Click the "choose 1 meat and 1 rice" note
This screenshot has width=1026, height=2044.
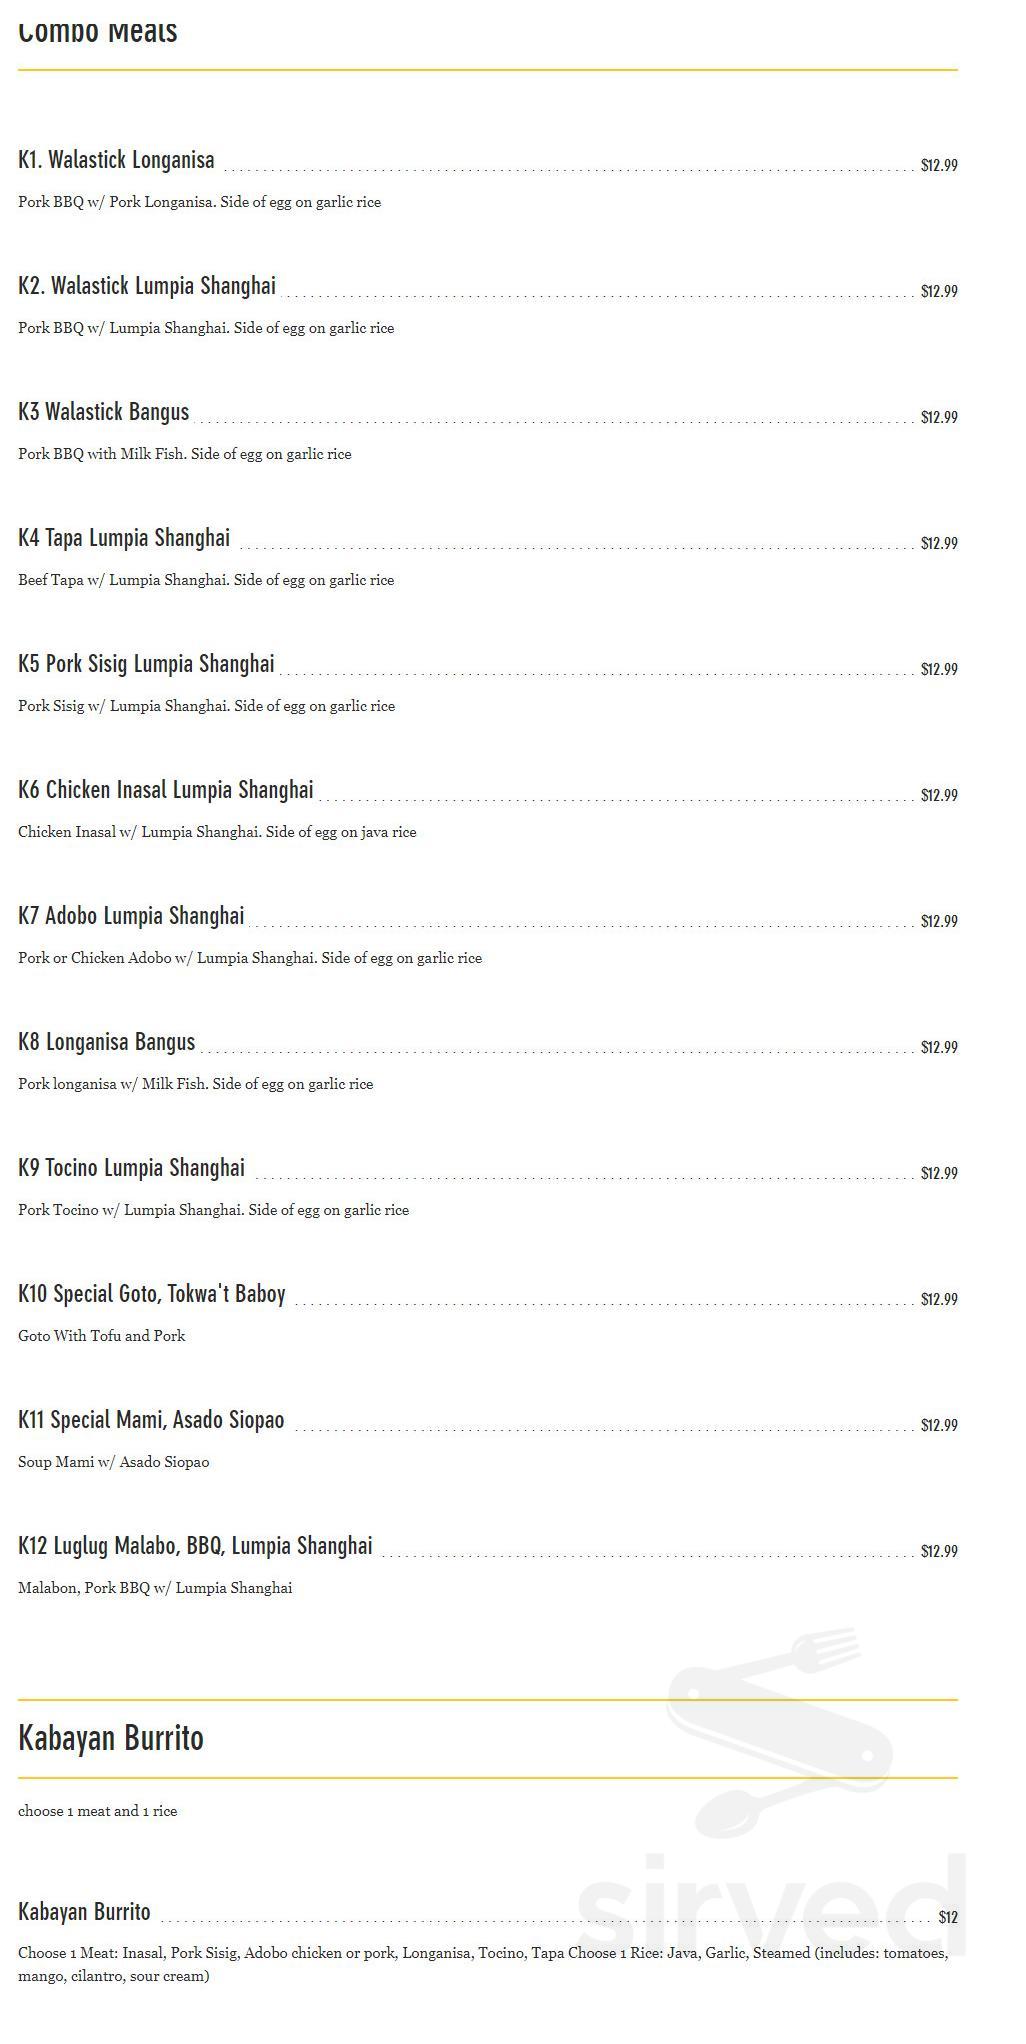coord(98,1811)
